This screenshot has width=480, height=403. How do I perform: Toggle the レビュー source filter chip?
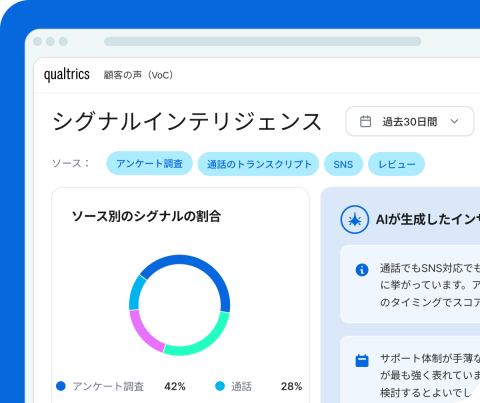tap(396, 164)
